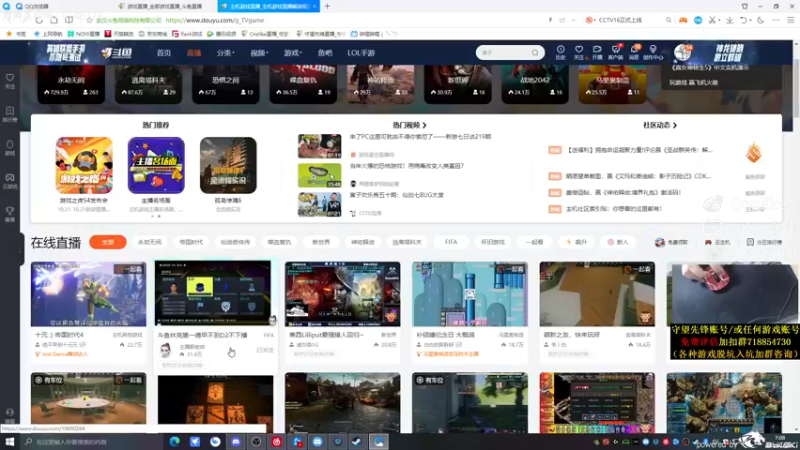
Task: Click the browser home icon
Action: pyautogui.click(x=54, y=20)
